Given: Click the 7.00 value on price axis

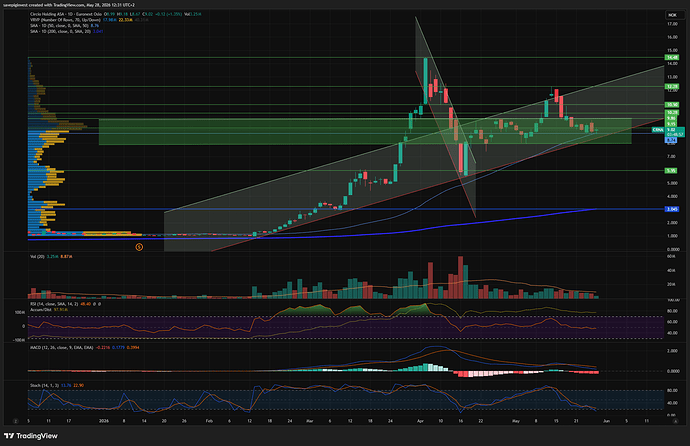Looking at the screenshot, I should (x=672, y=157).
